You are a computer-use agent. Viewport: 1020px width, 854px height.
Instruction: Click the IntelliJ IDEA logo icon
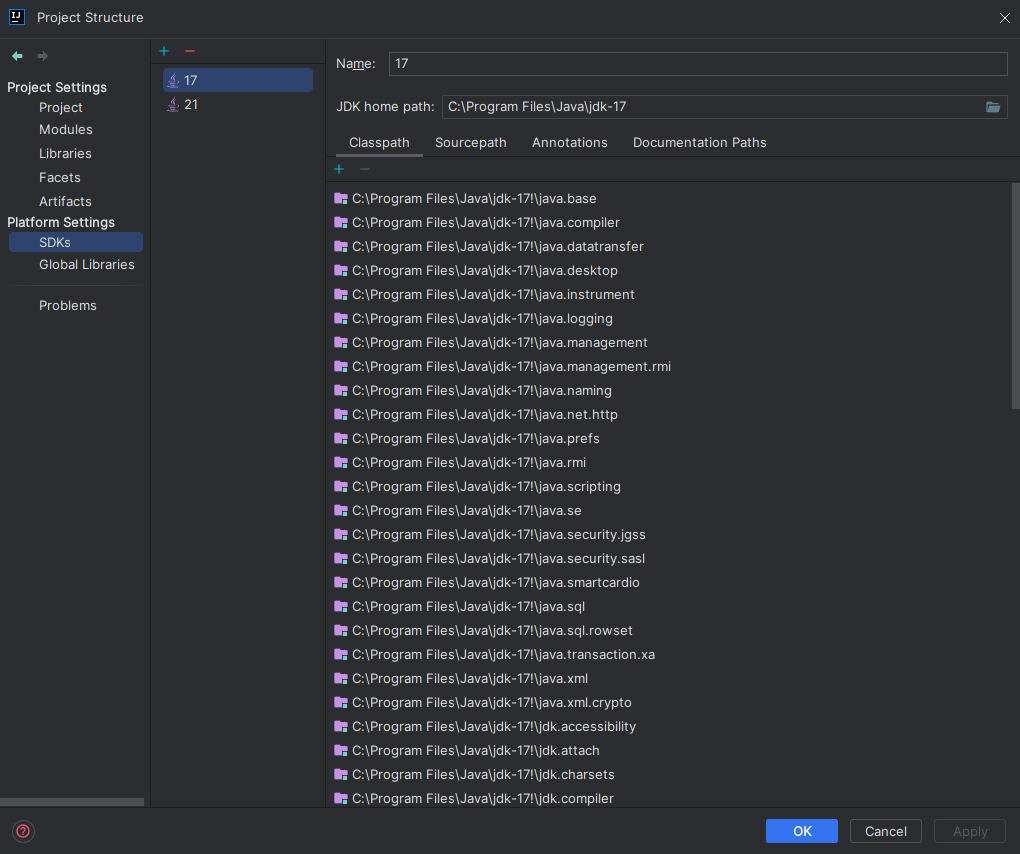pos(17,17)
